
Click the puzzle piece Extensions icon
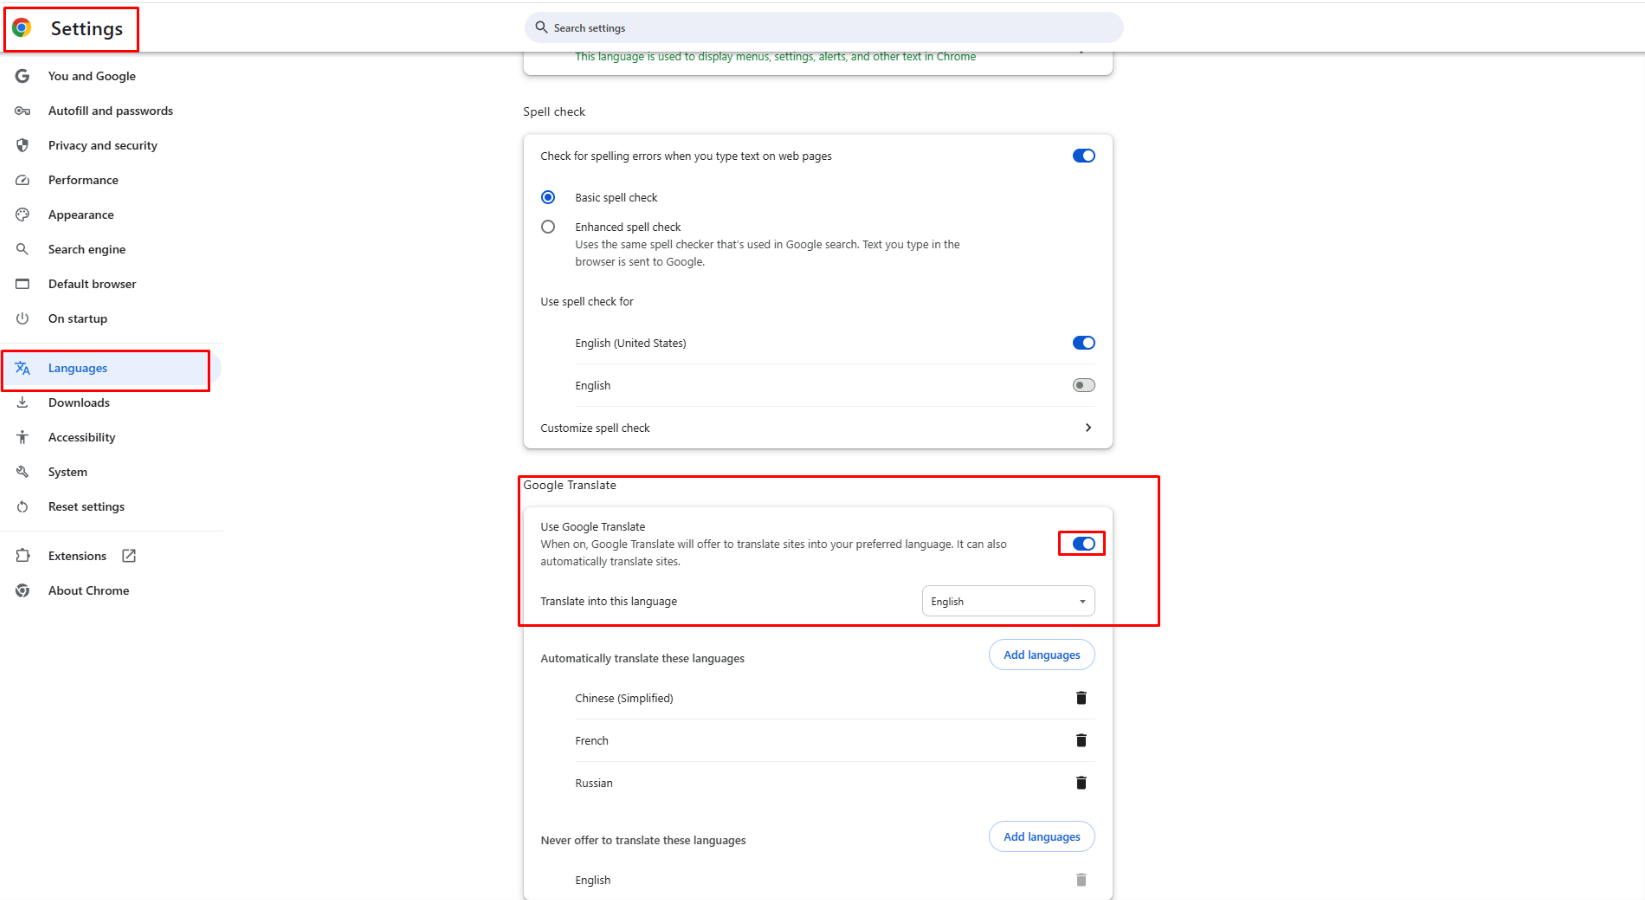(22, 556)
